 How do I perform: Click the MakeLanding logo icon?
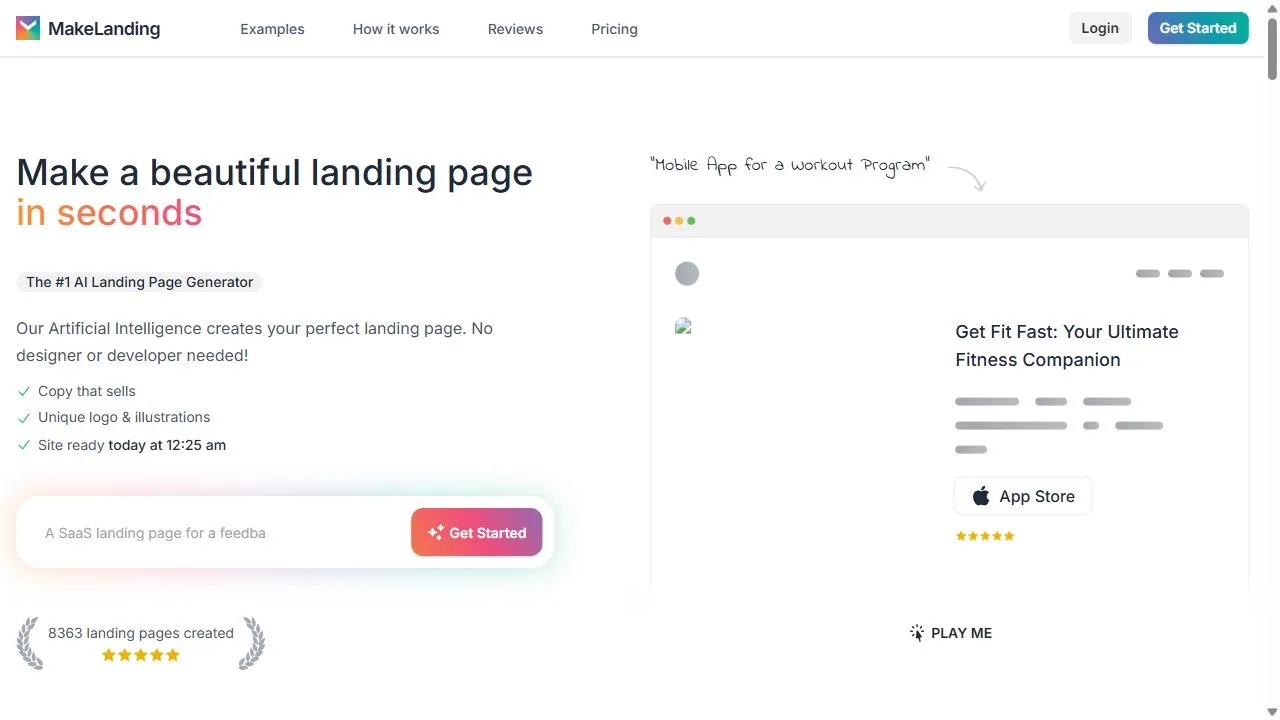28,28
